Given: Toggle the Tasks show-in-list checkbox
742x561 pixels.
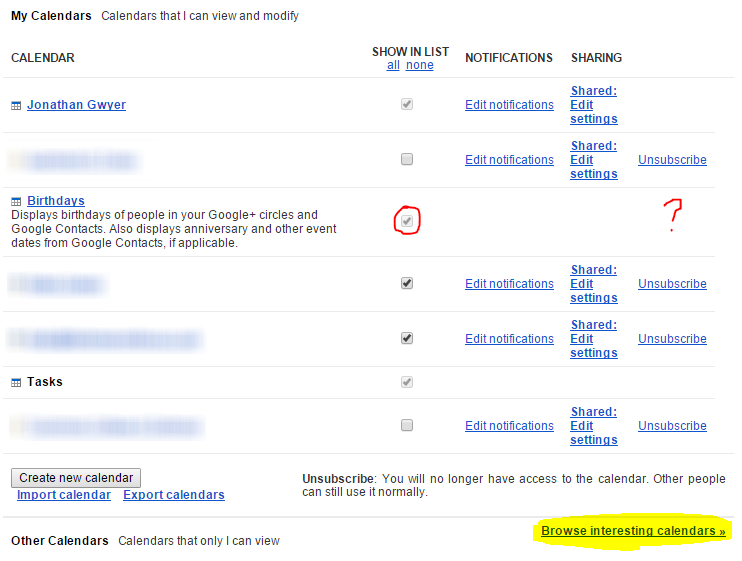Looking at the screenshot, I should point(406,382).
